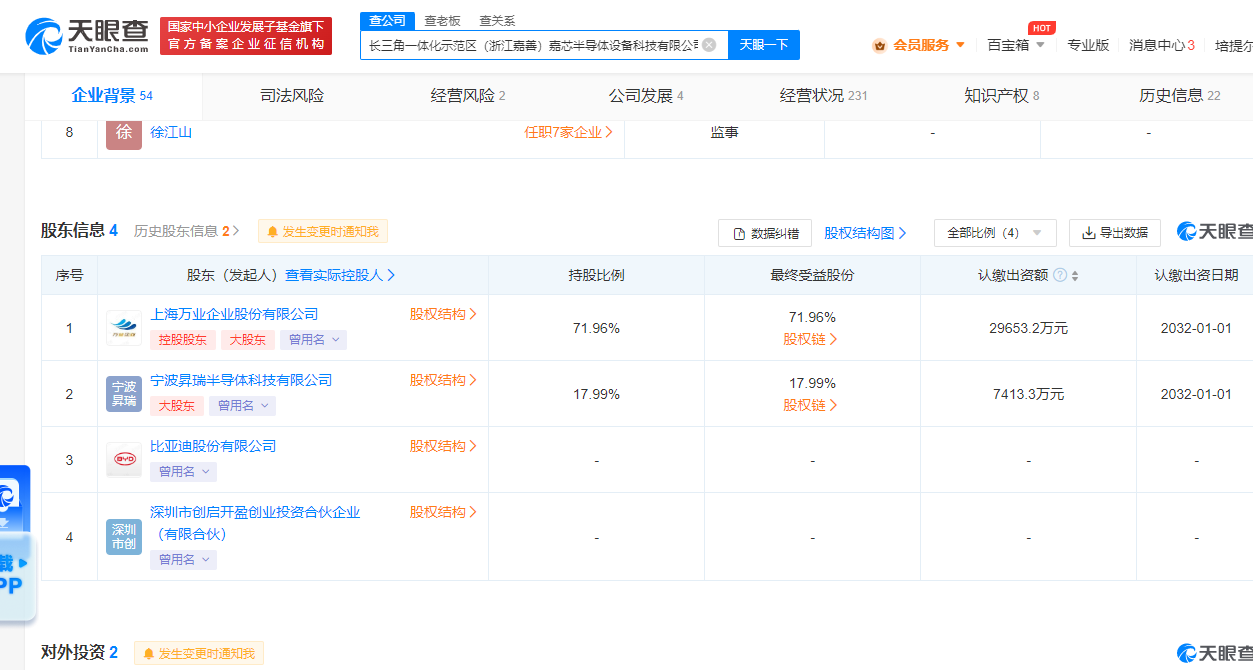Click the 大股东 tag under 宁波昇瑞
This screenshot has width=1253, height=670.
[177, 406]
